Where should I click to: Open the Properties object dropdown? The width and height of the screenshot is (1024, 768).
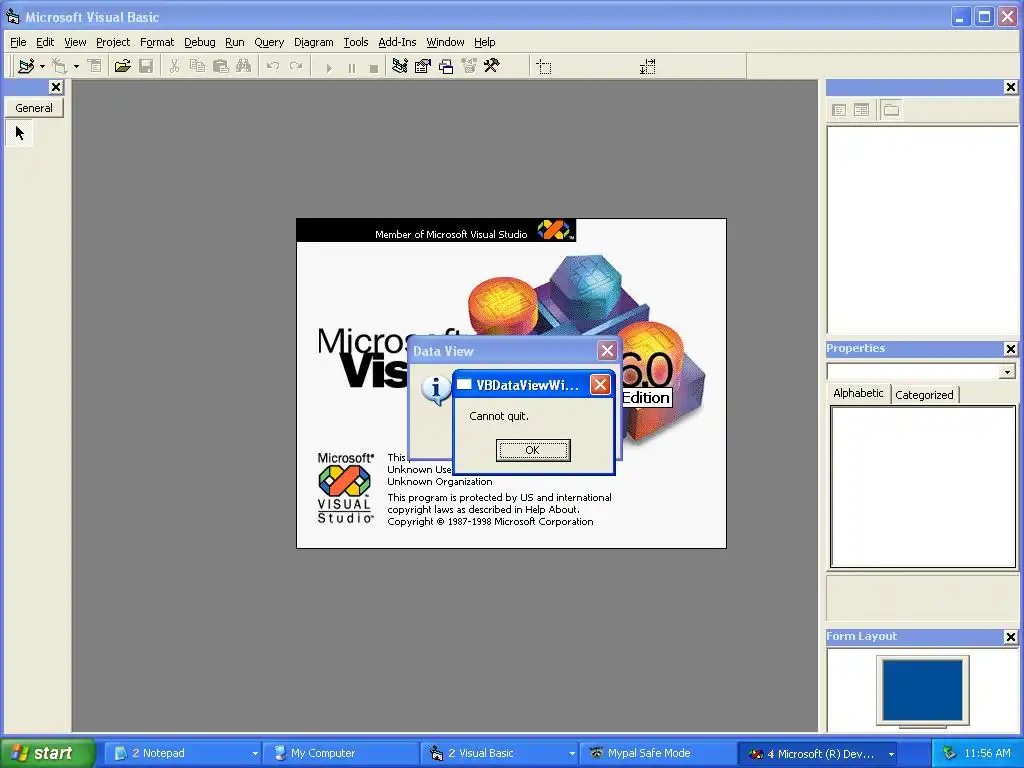point(1007,372)
